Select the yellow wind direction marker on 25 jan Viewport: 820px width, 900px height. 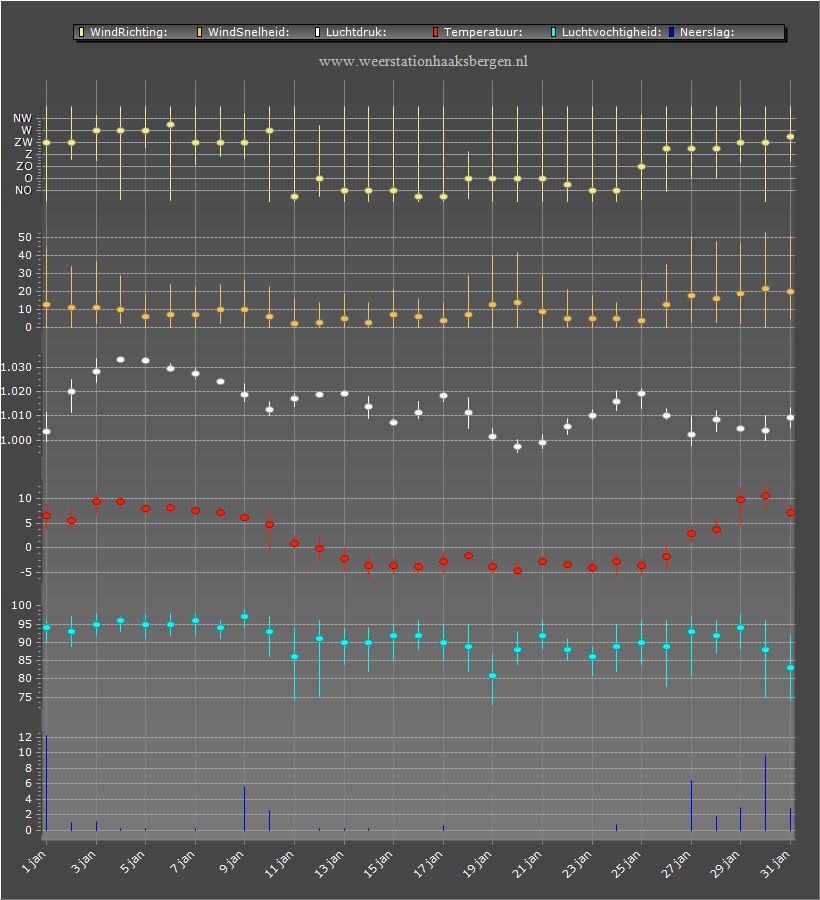point(642,166)
